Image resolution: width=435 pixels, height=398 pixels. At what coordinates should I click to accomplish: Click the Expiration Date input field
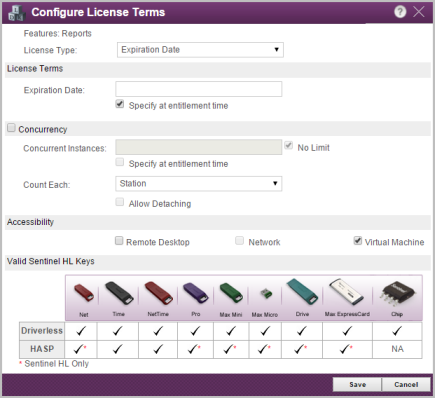199,89
